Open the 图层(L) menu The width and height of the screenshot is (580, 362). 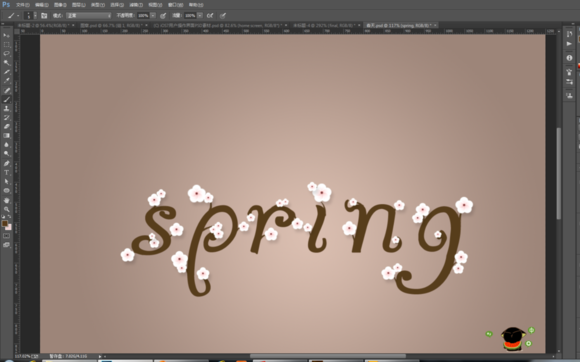click(x=78, y=5)
